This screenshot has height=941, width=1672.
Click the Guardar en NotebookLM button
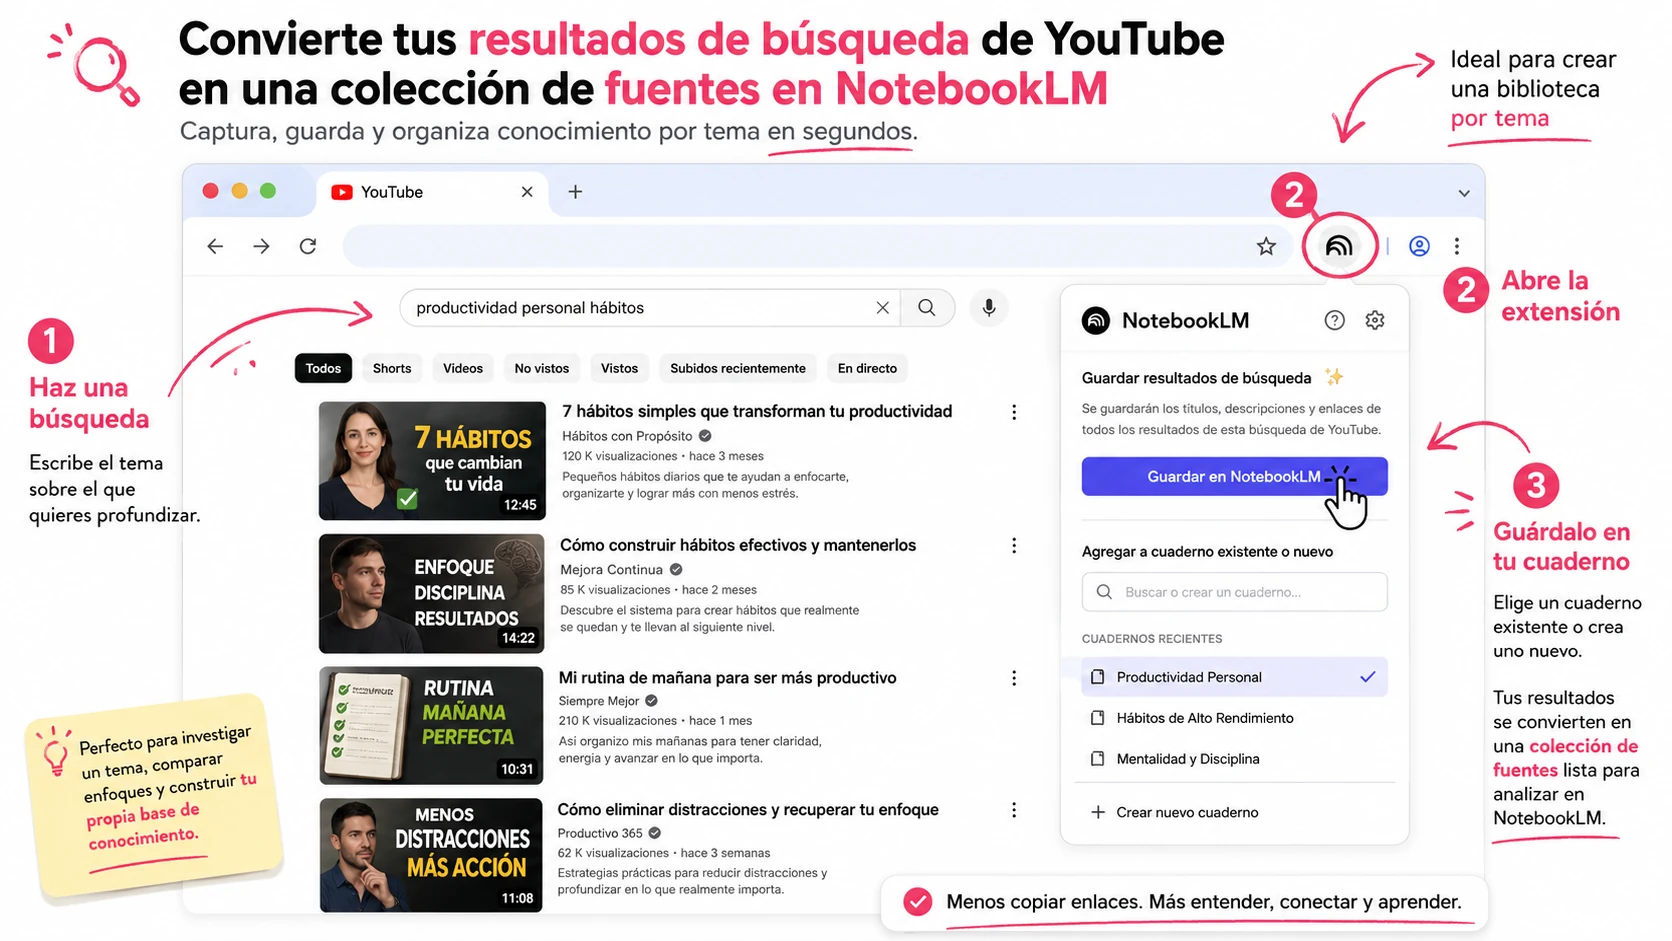click(1234, 476)
